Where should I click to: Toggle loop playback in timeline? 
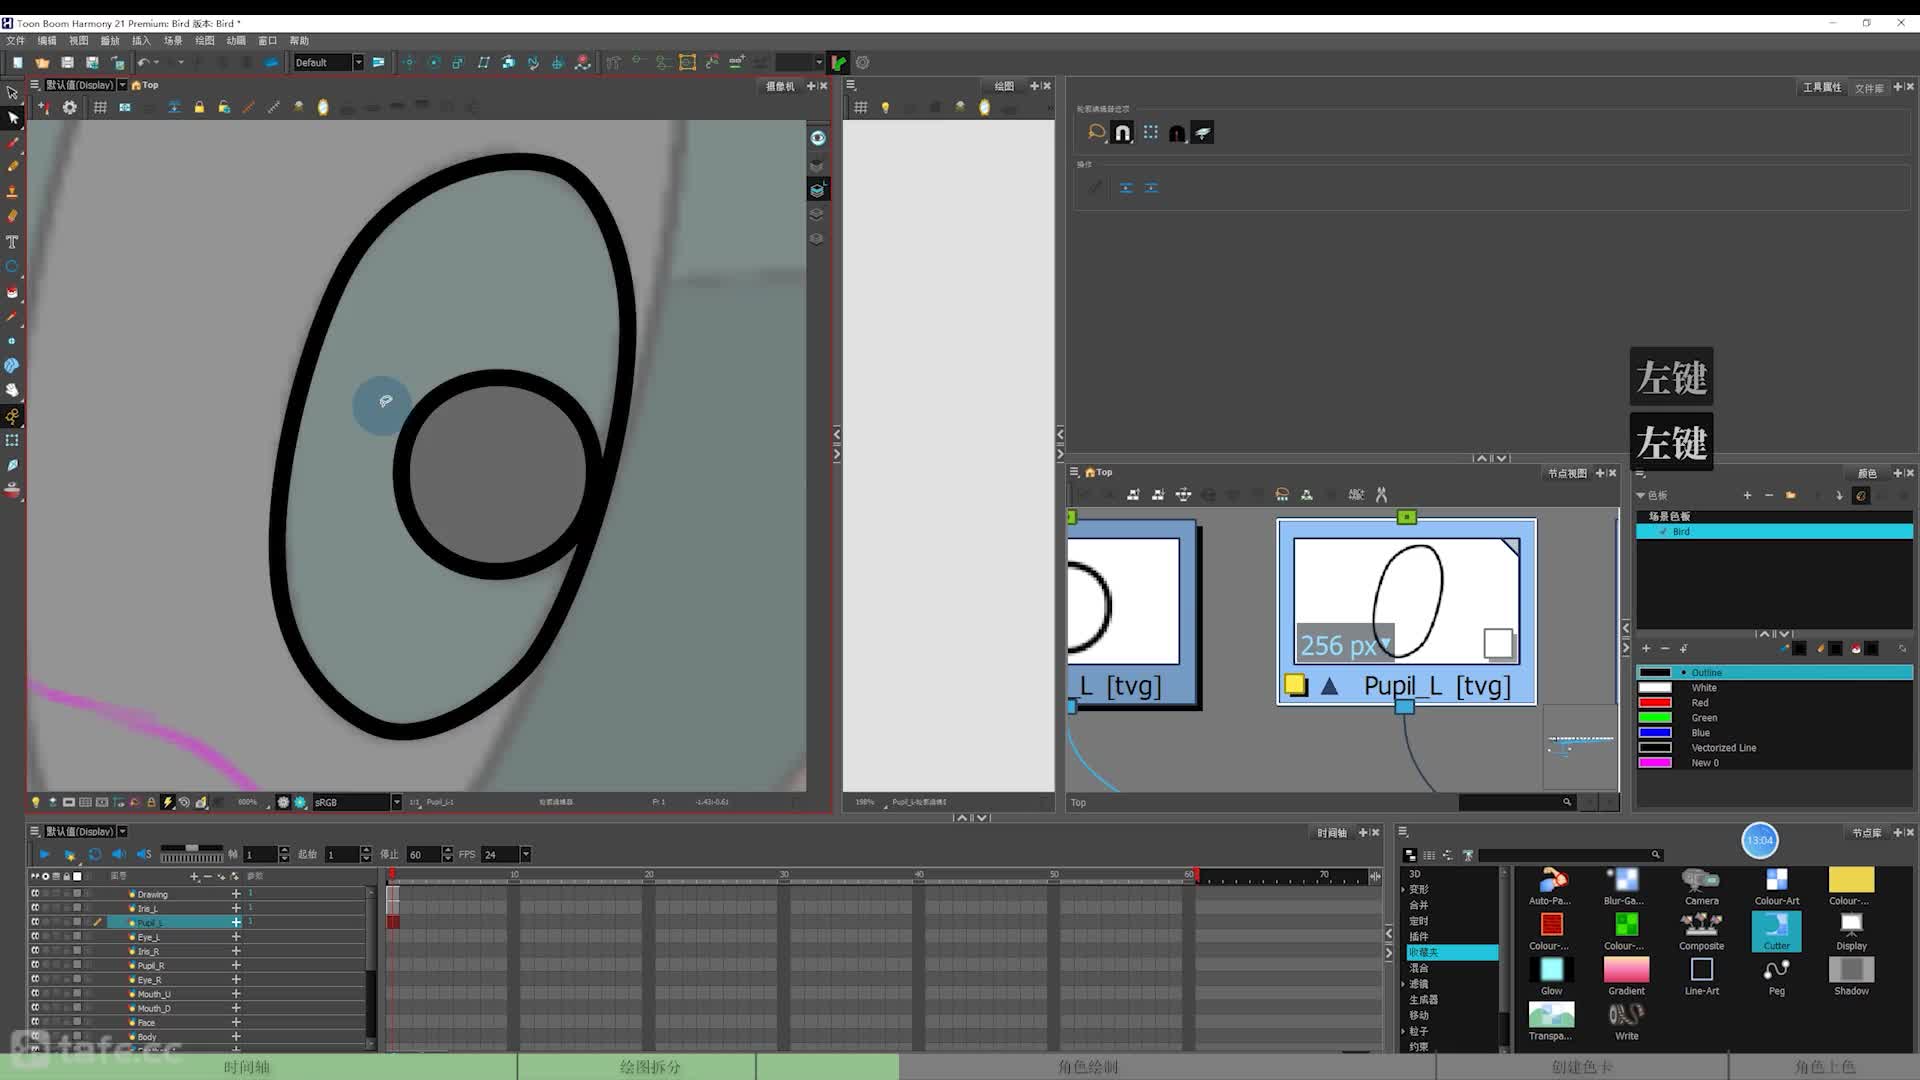pyautogui.click(x=95, y=854)
